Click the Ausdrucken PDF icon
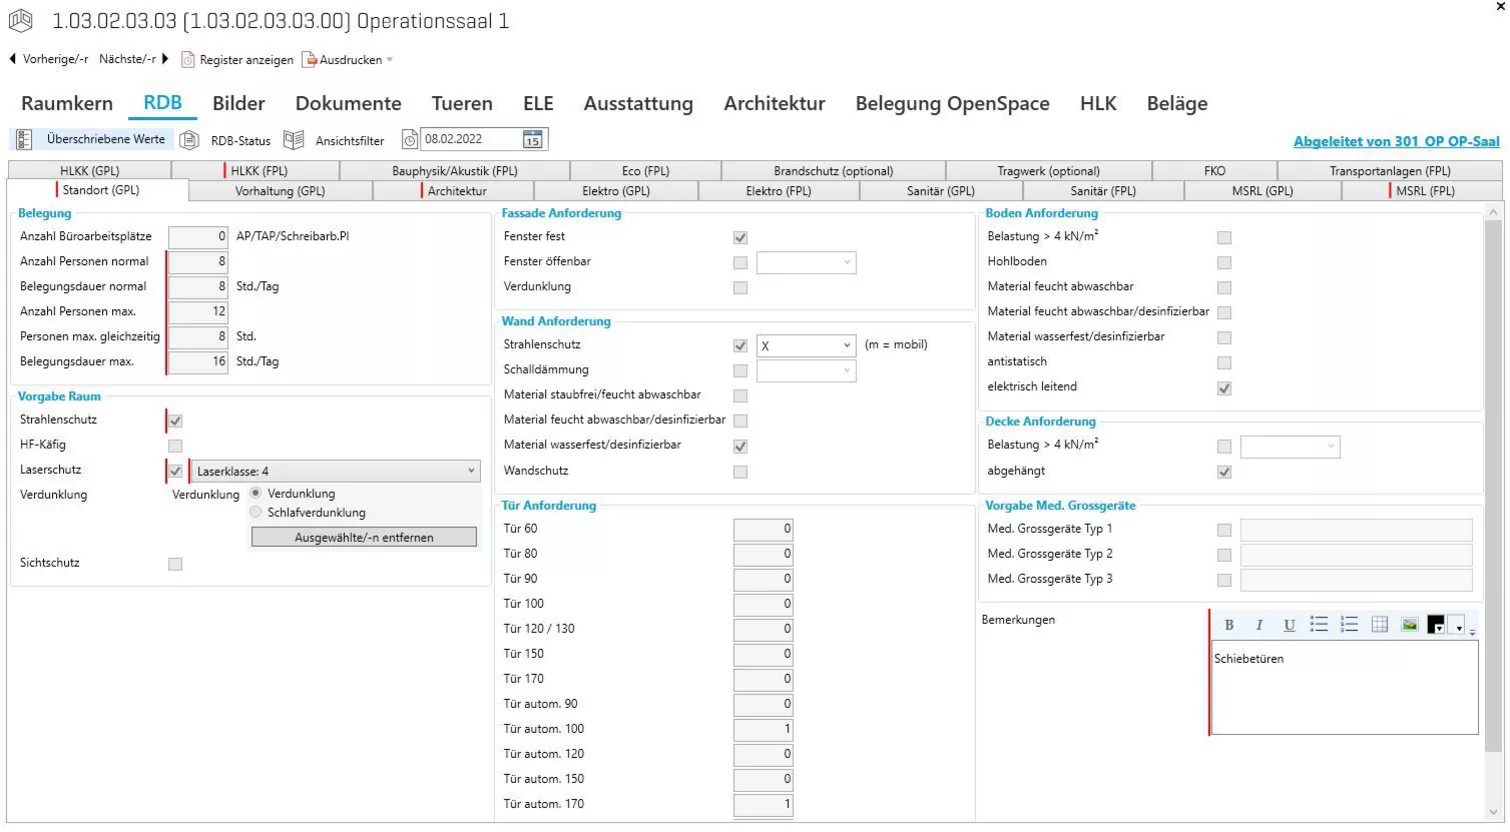Screen dimensions: 1510x832 (x=310, y=60)
